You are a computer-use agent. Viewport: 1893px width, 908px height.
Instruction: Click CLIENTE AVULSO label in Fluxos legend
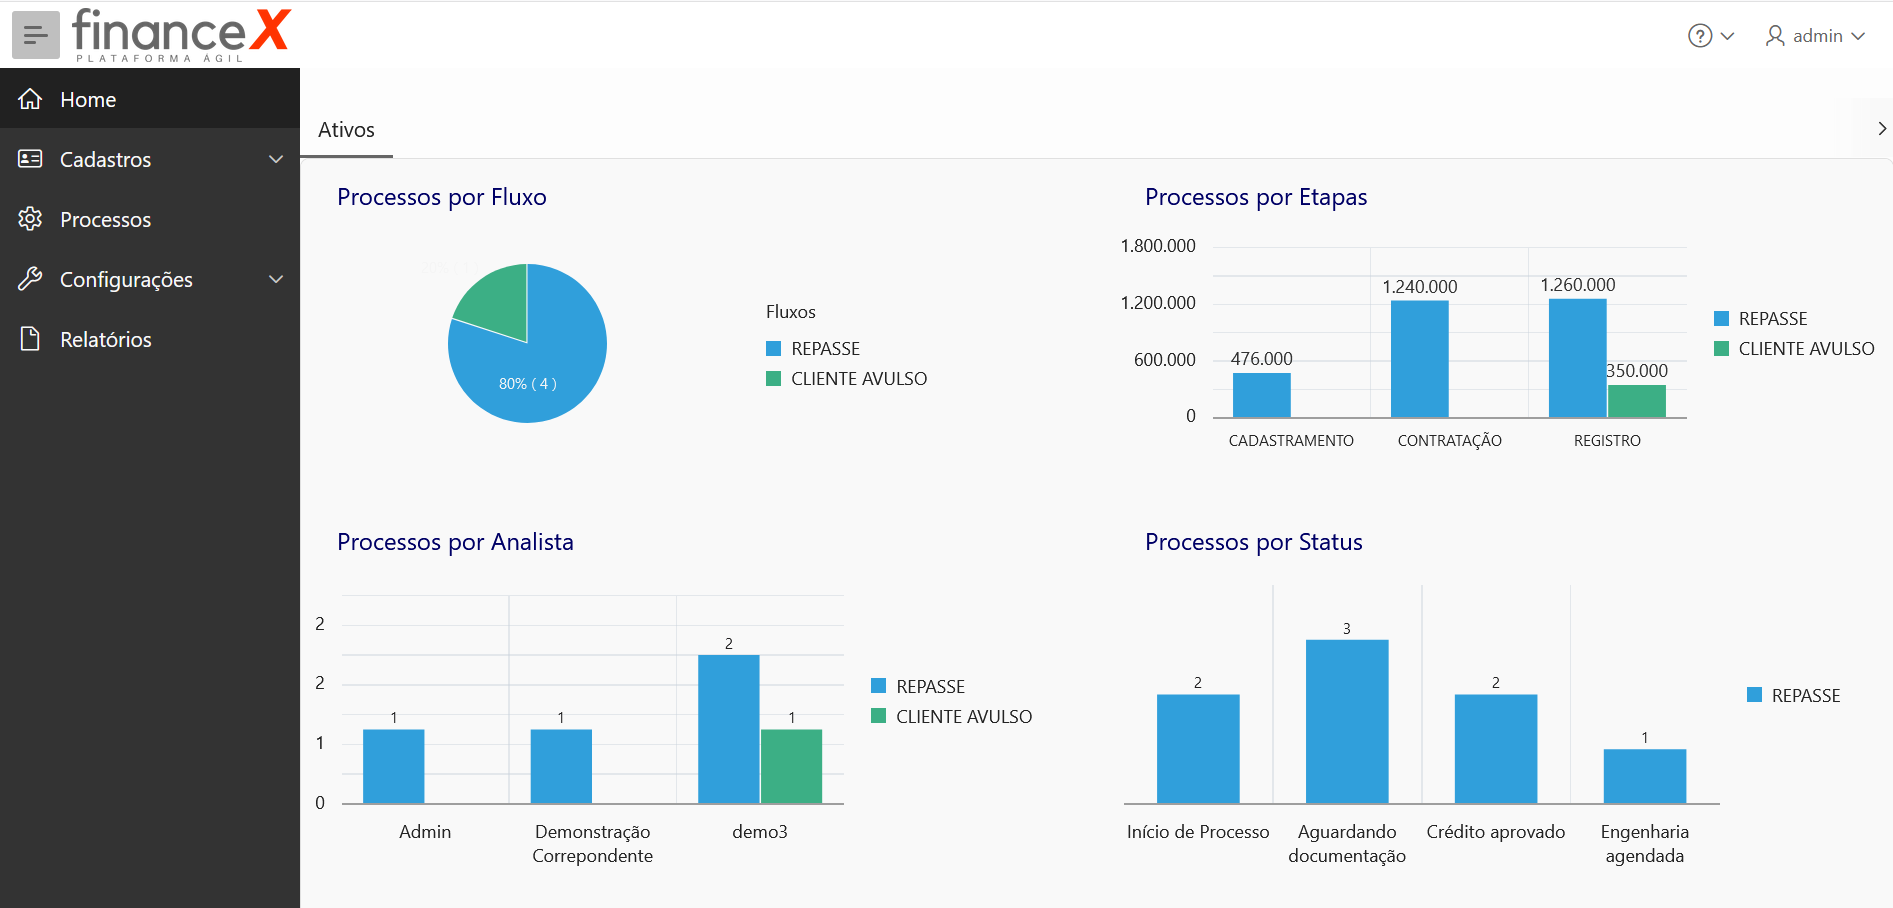click(859, 379)
